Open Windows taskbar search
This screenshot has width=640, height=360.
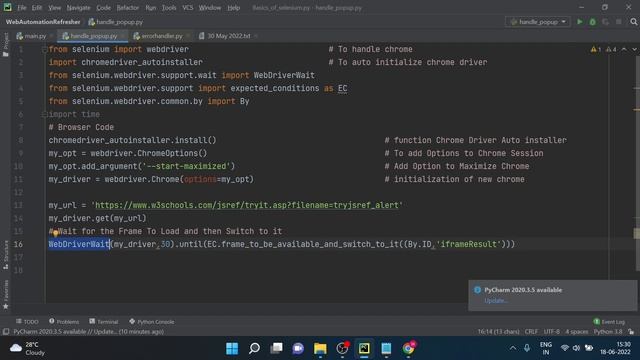(254, 348)
